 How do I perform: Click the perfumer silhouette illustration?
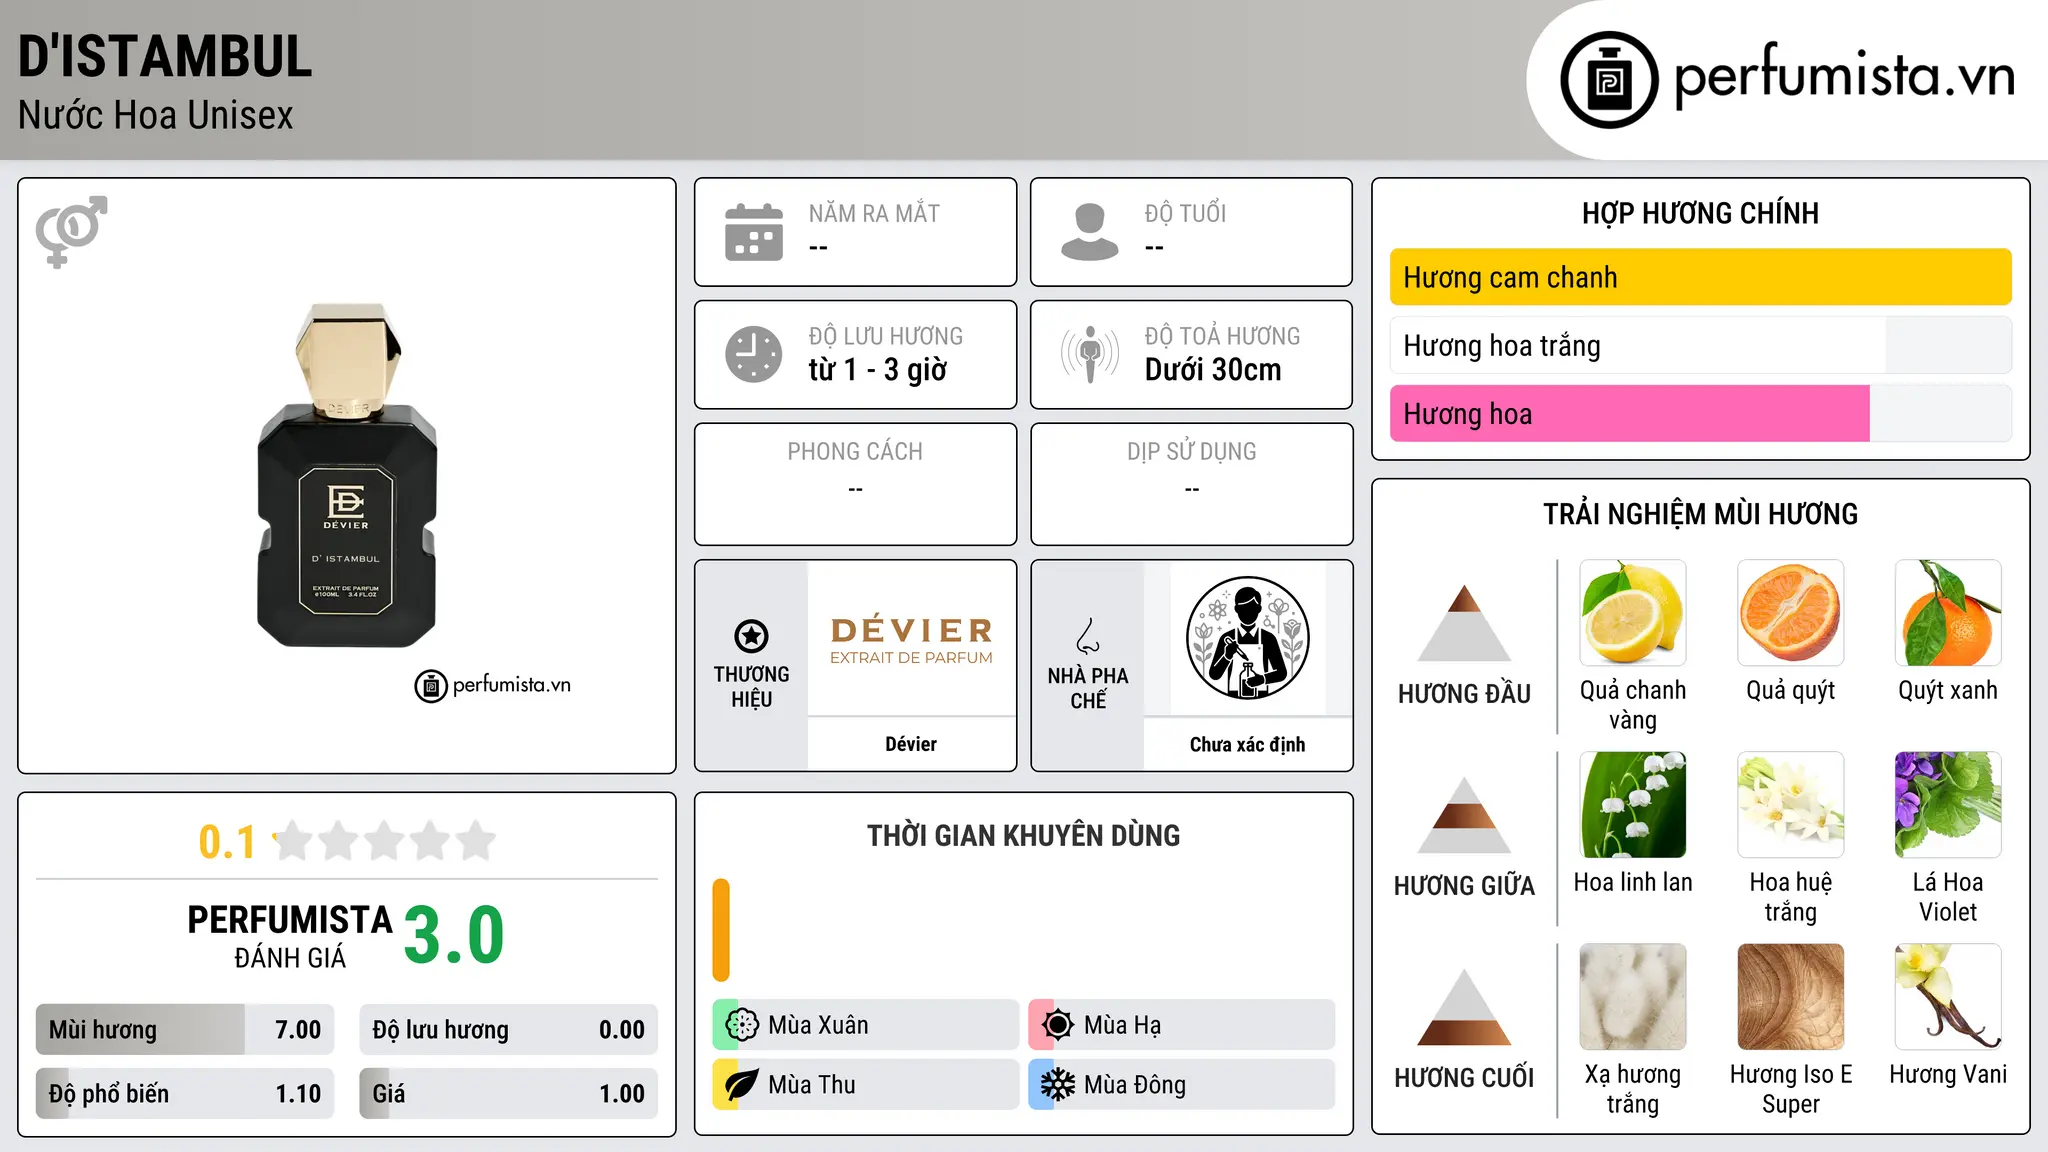point(1247,638)
